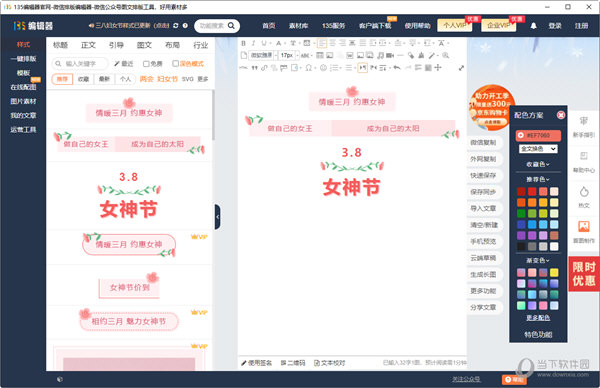
Task: Click 登录 in the top bar
Action: (x=555, y=26)
